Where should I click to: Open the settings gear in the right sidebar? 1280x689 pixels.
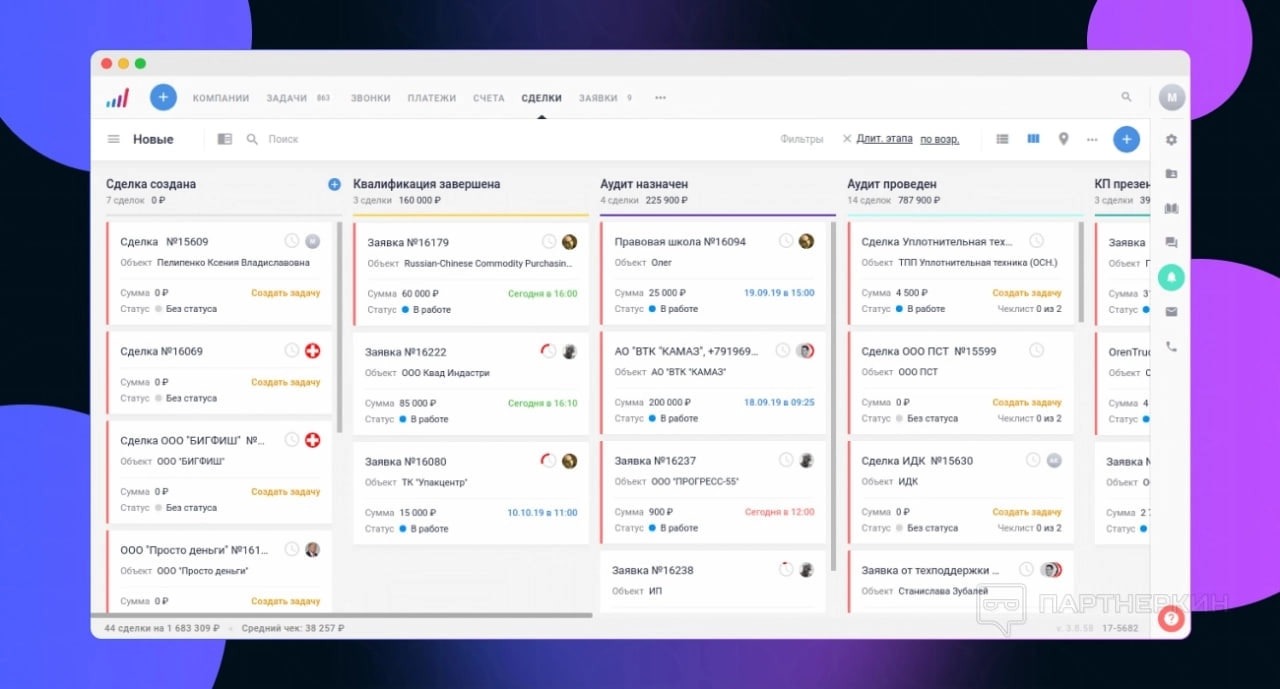pos(1171,140)
